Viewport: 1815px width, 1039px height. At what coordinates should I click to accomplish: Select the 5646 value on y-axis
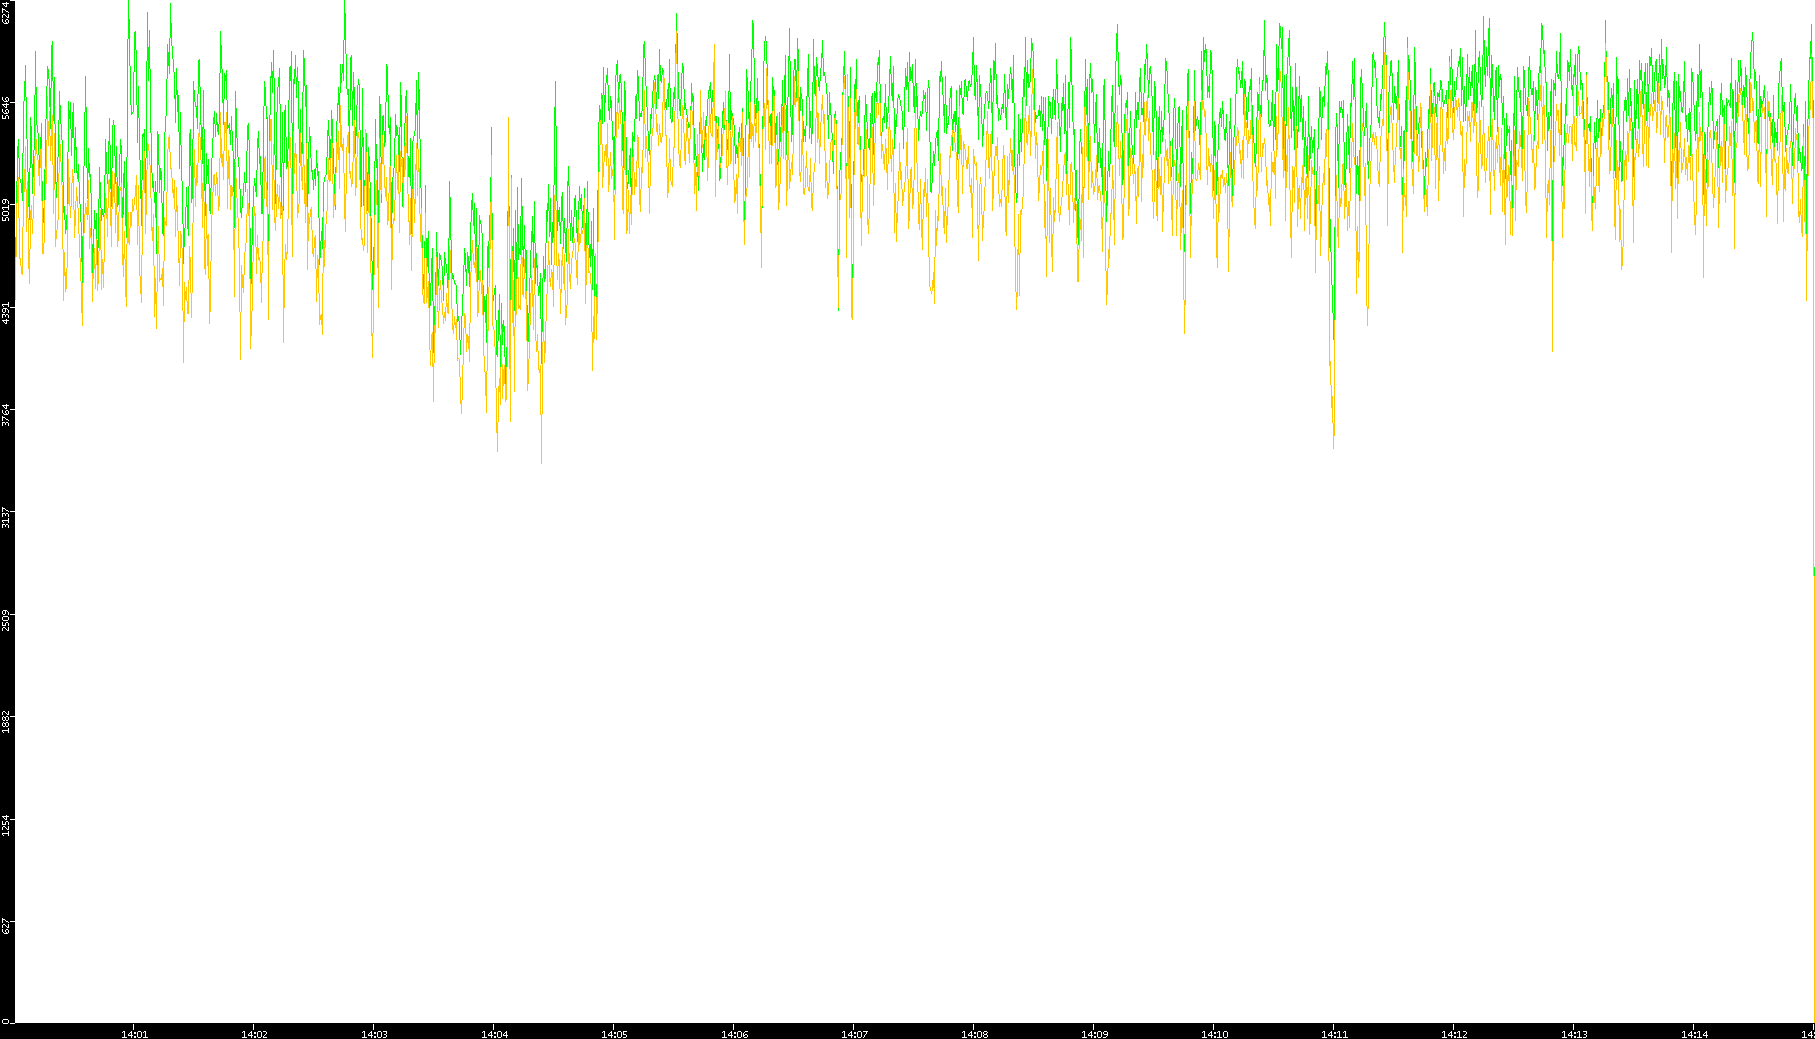pyautogui.click(x=7, y=107)
